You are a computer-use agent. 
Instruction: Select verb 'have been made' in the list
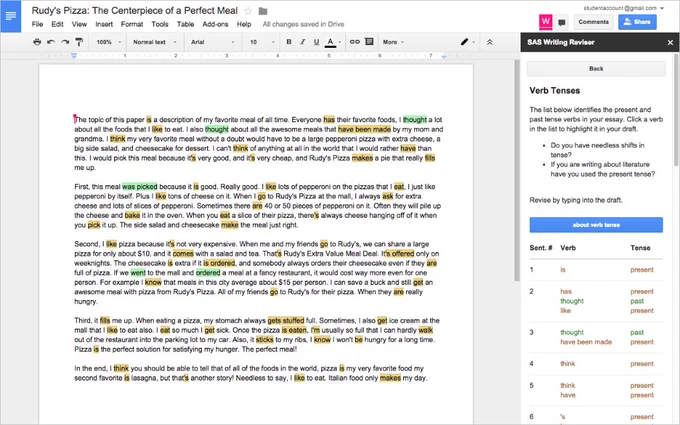click(585, 342)
